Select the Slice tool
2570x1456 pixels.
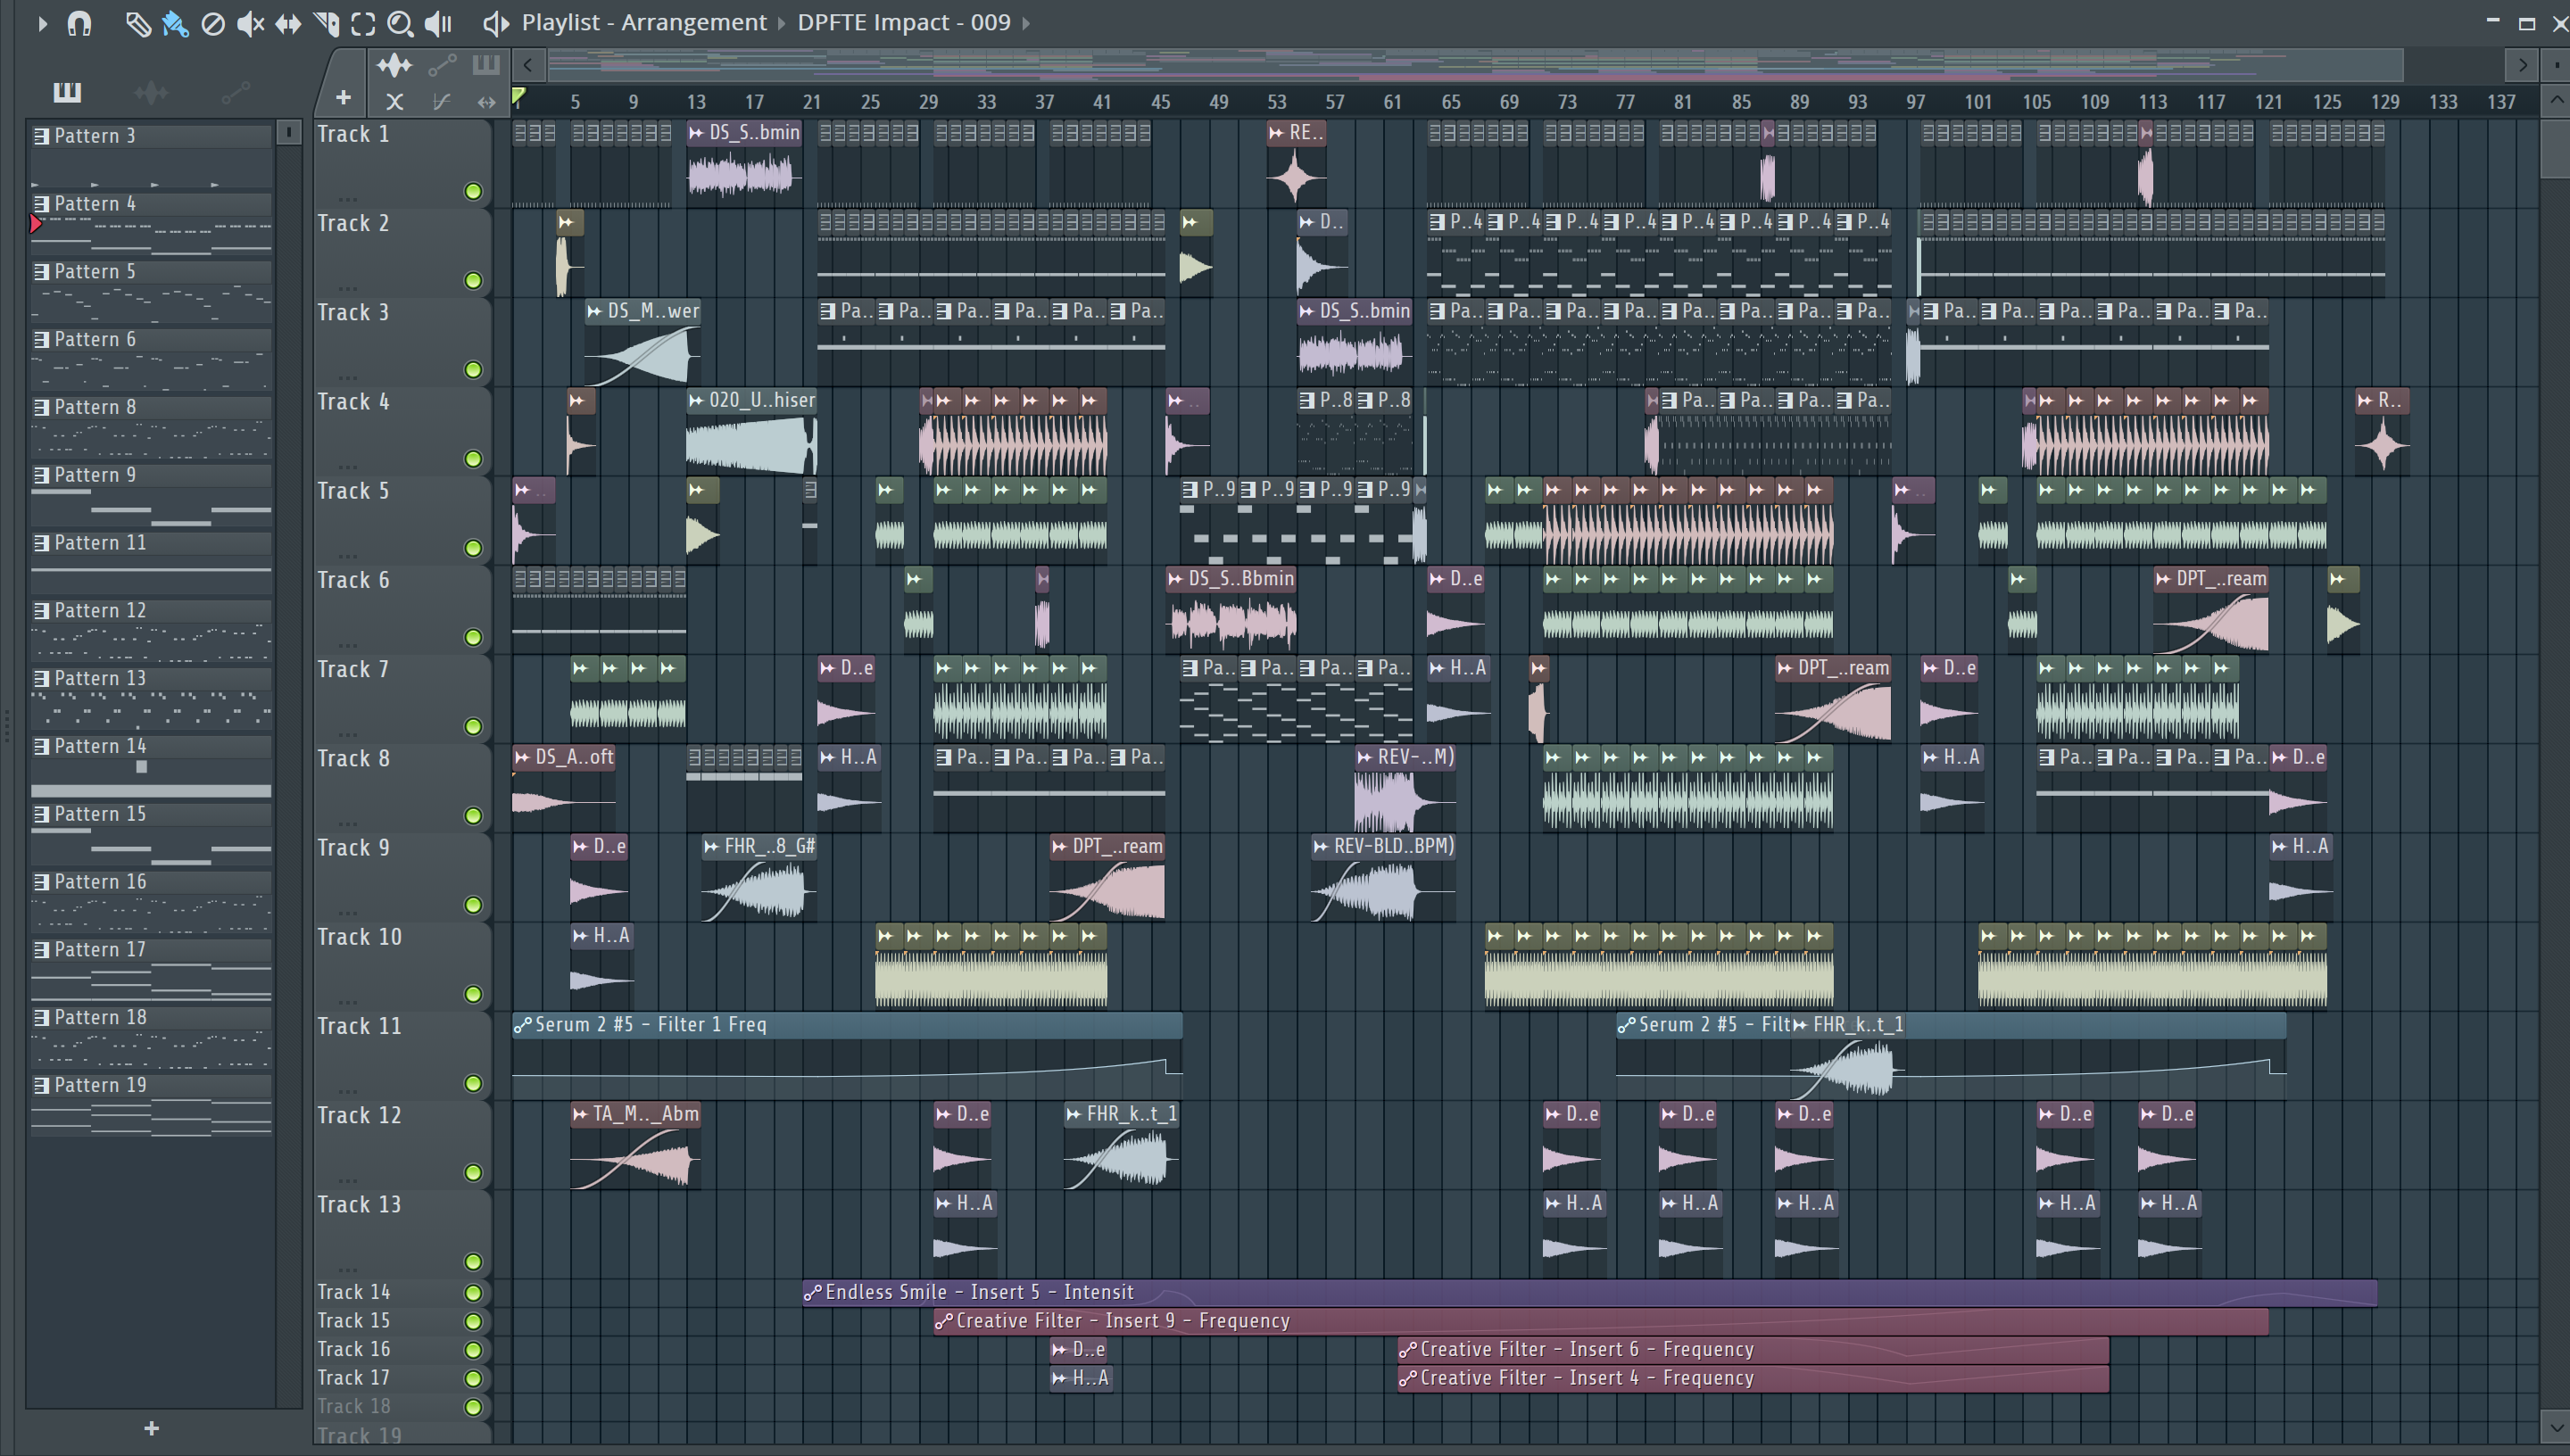[x=326, y=23]
